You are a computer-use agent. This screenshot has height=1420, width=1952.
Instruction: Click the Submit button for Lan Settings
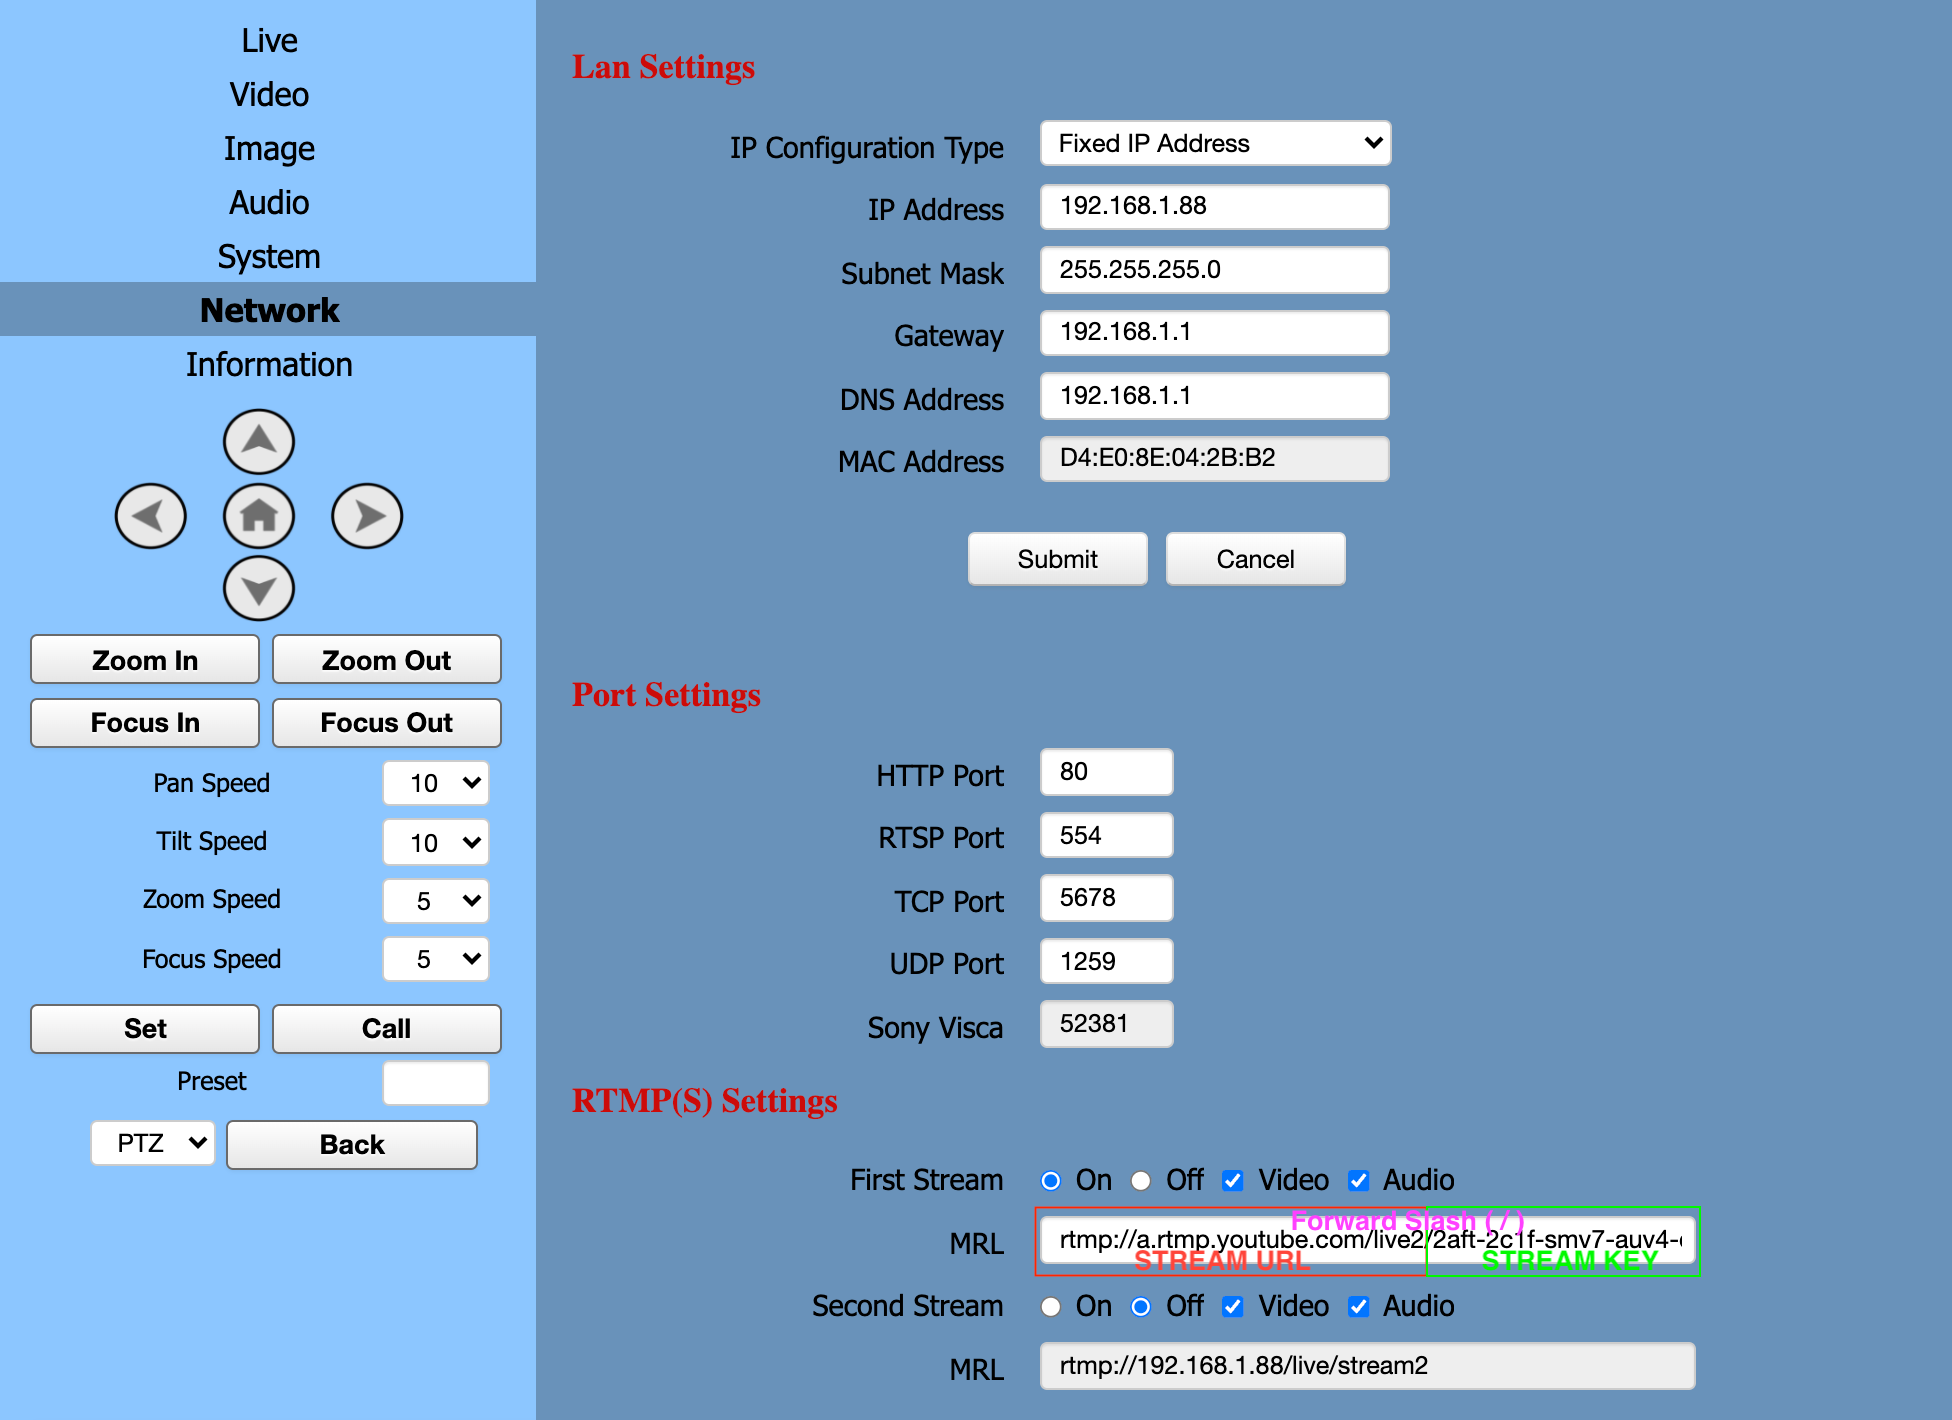[x=1057, y=559]
